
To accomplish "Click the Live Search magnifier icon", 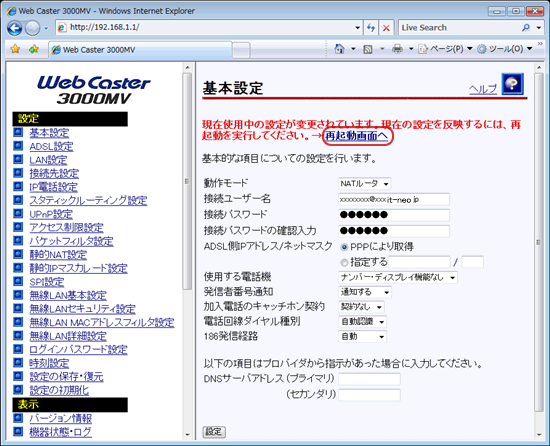I will (x=525, y=28).
